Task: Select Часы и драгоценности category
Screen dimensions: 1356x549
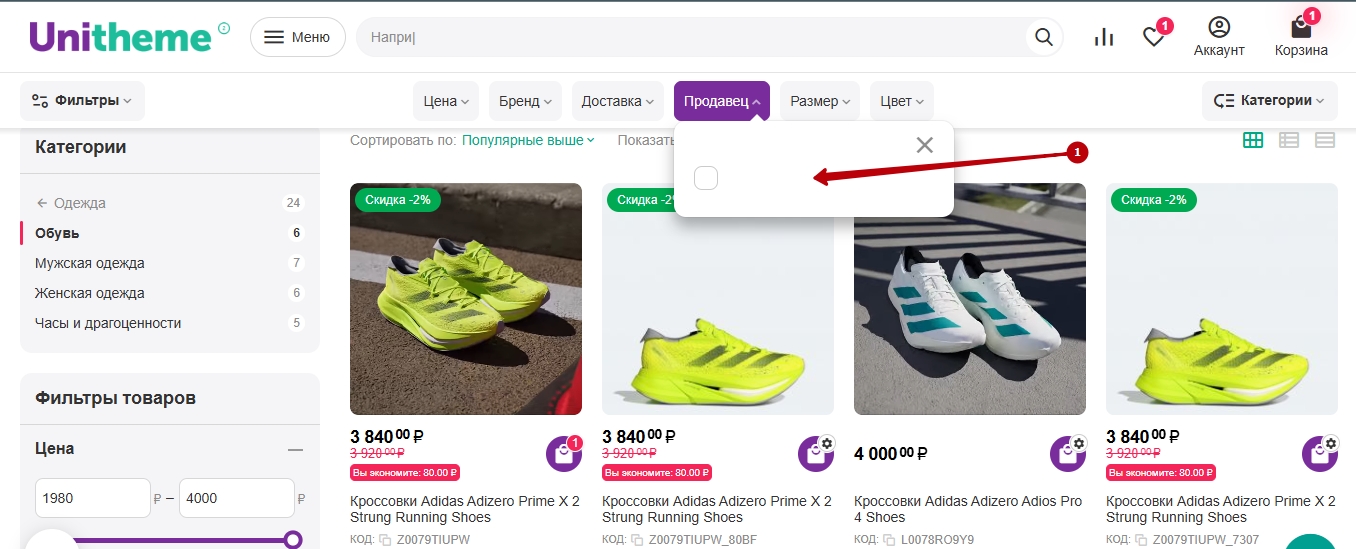Action: 108,323
